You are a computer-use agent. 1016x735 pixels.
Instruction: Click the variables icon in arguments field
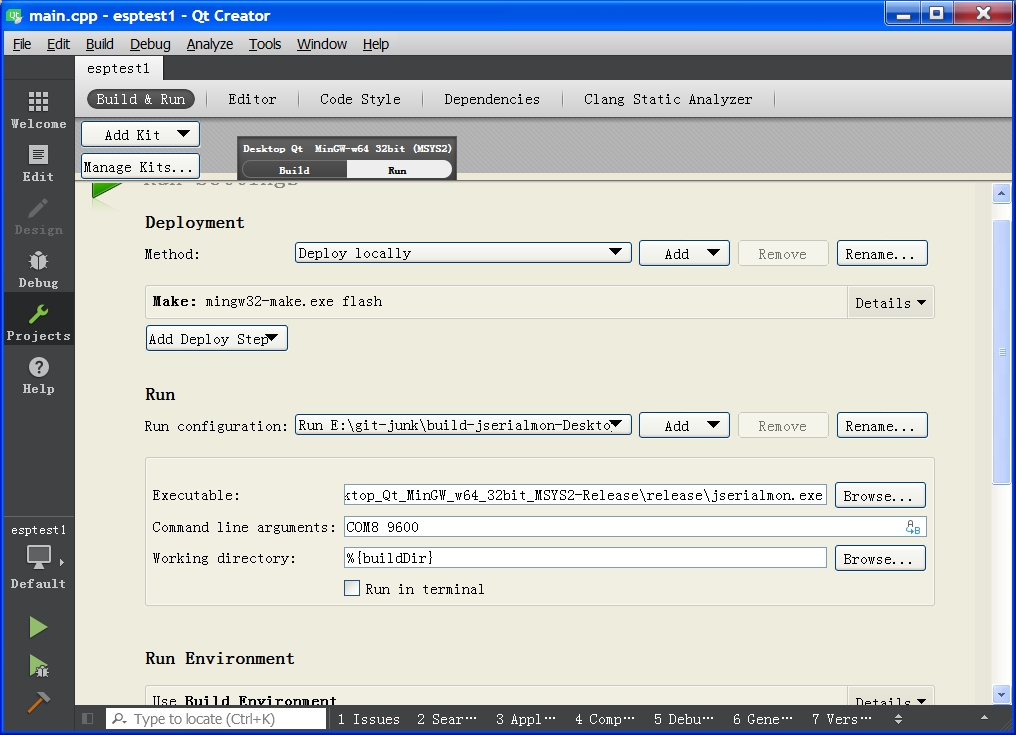tap(913, 527)
